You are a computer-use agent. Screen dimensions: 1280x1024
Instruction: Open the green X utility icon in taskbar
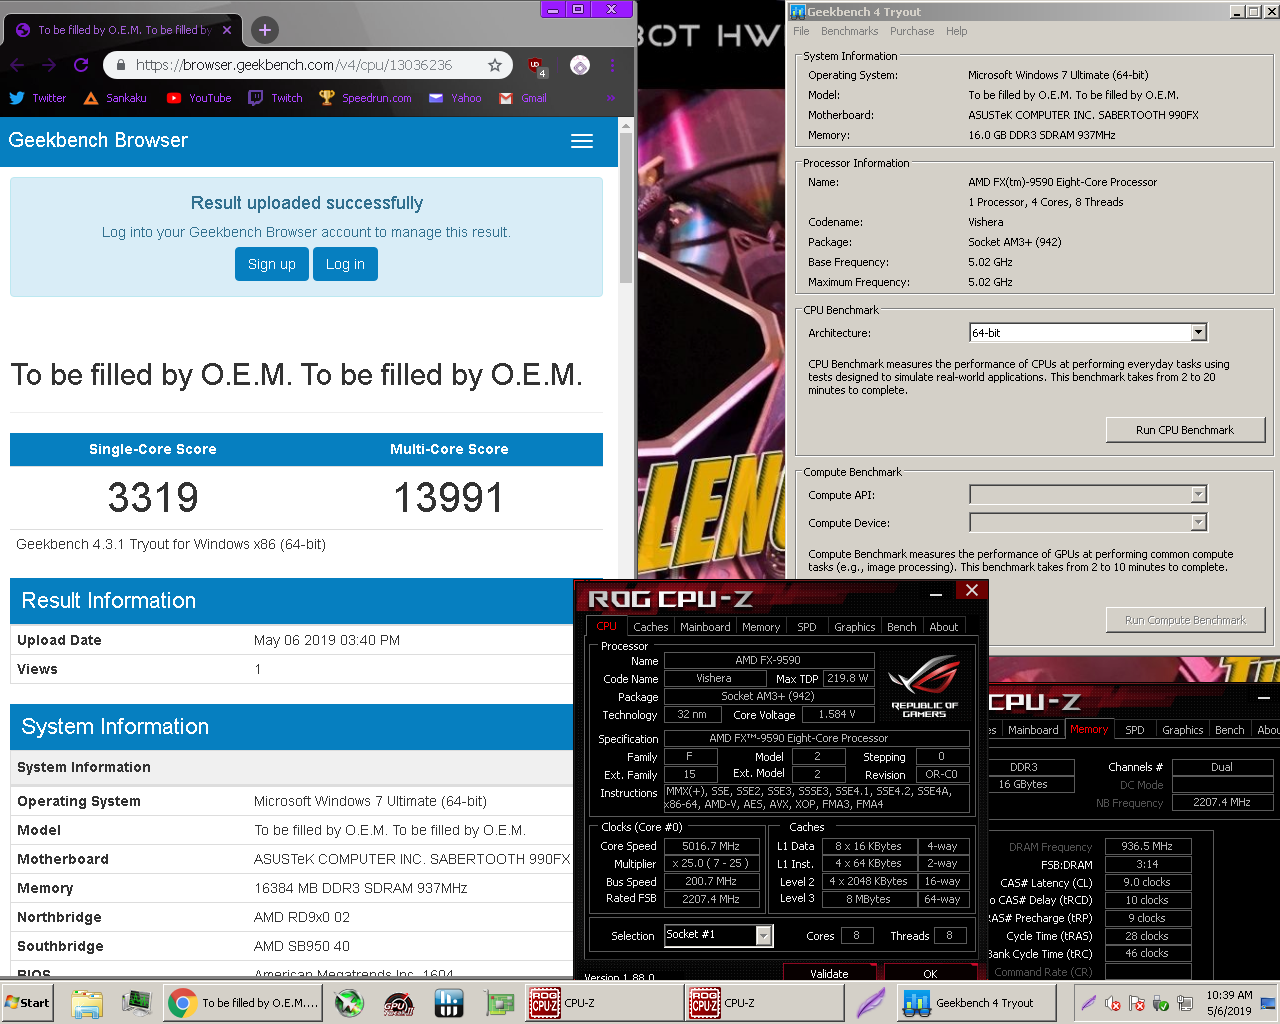(x=349, y=1003)
